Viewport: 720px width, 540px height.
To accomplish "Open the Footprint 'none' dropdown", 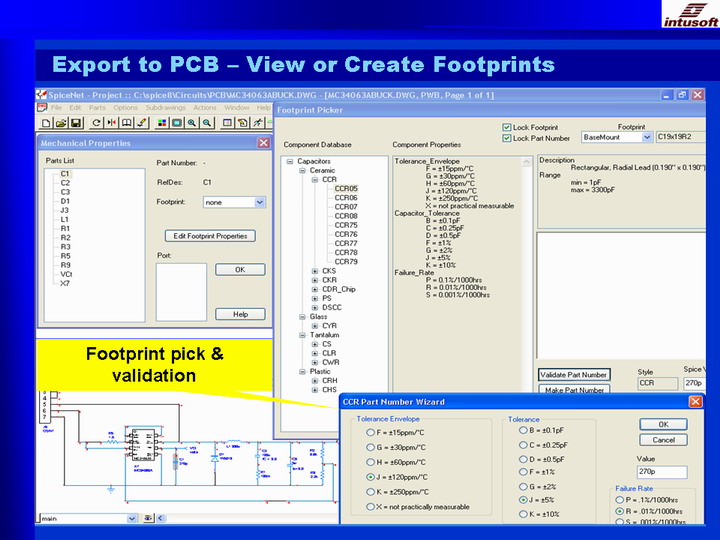I will click(259, 202).
